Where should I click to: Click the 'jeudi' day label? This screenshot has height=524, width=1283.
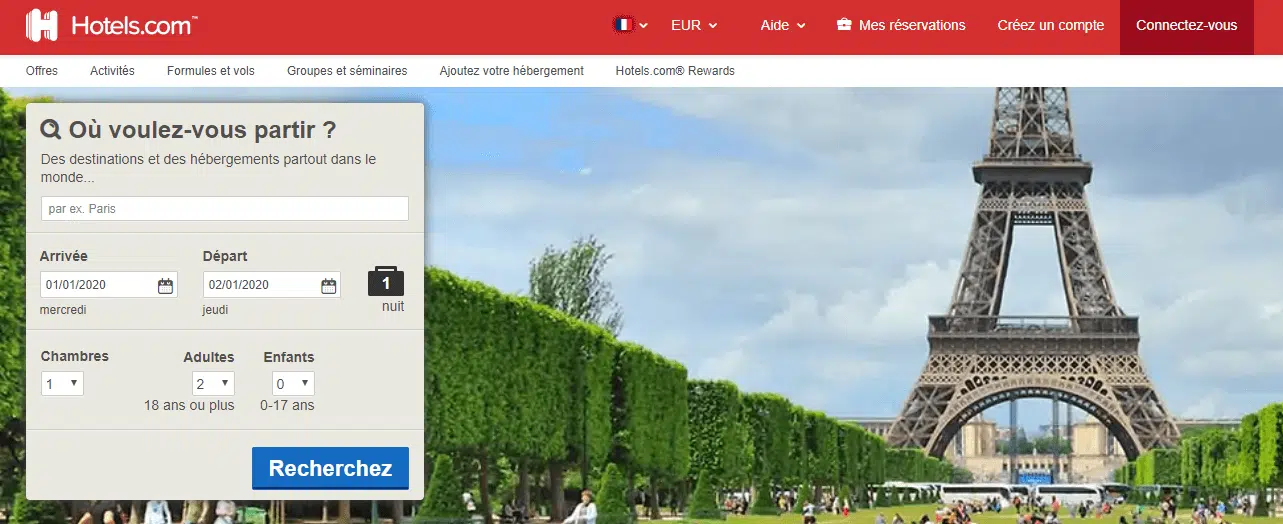click(x=215, y=310)
